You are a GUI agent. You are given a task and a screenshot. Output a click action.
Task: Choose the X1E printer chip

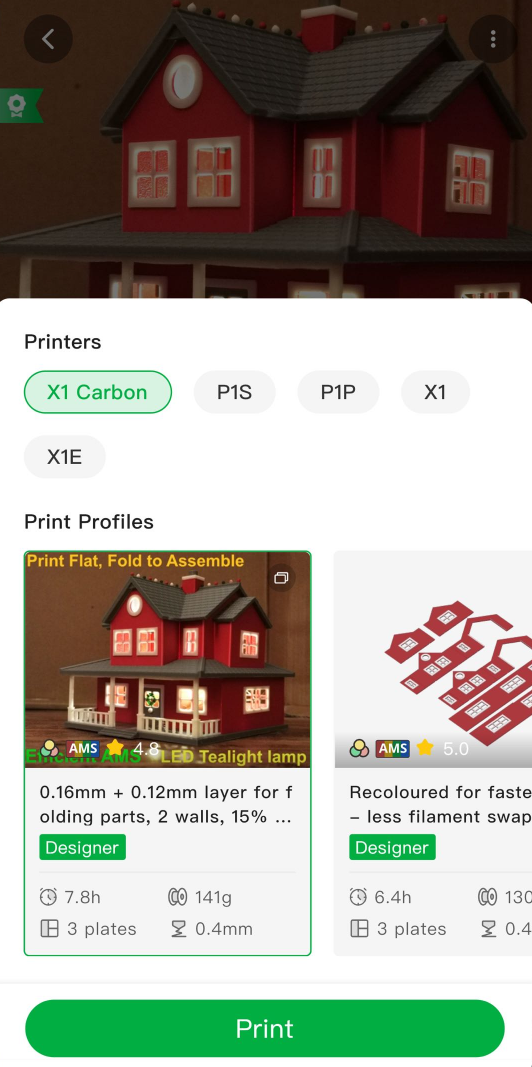pyautogui.click(x=65, y=457)
